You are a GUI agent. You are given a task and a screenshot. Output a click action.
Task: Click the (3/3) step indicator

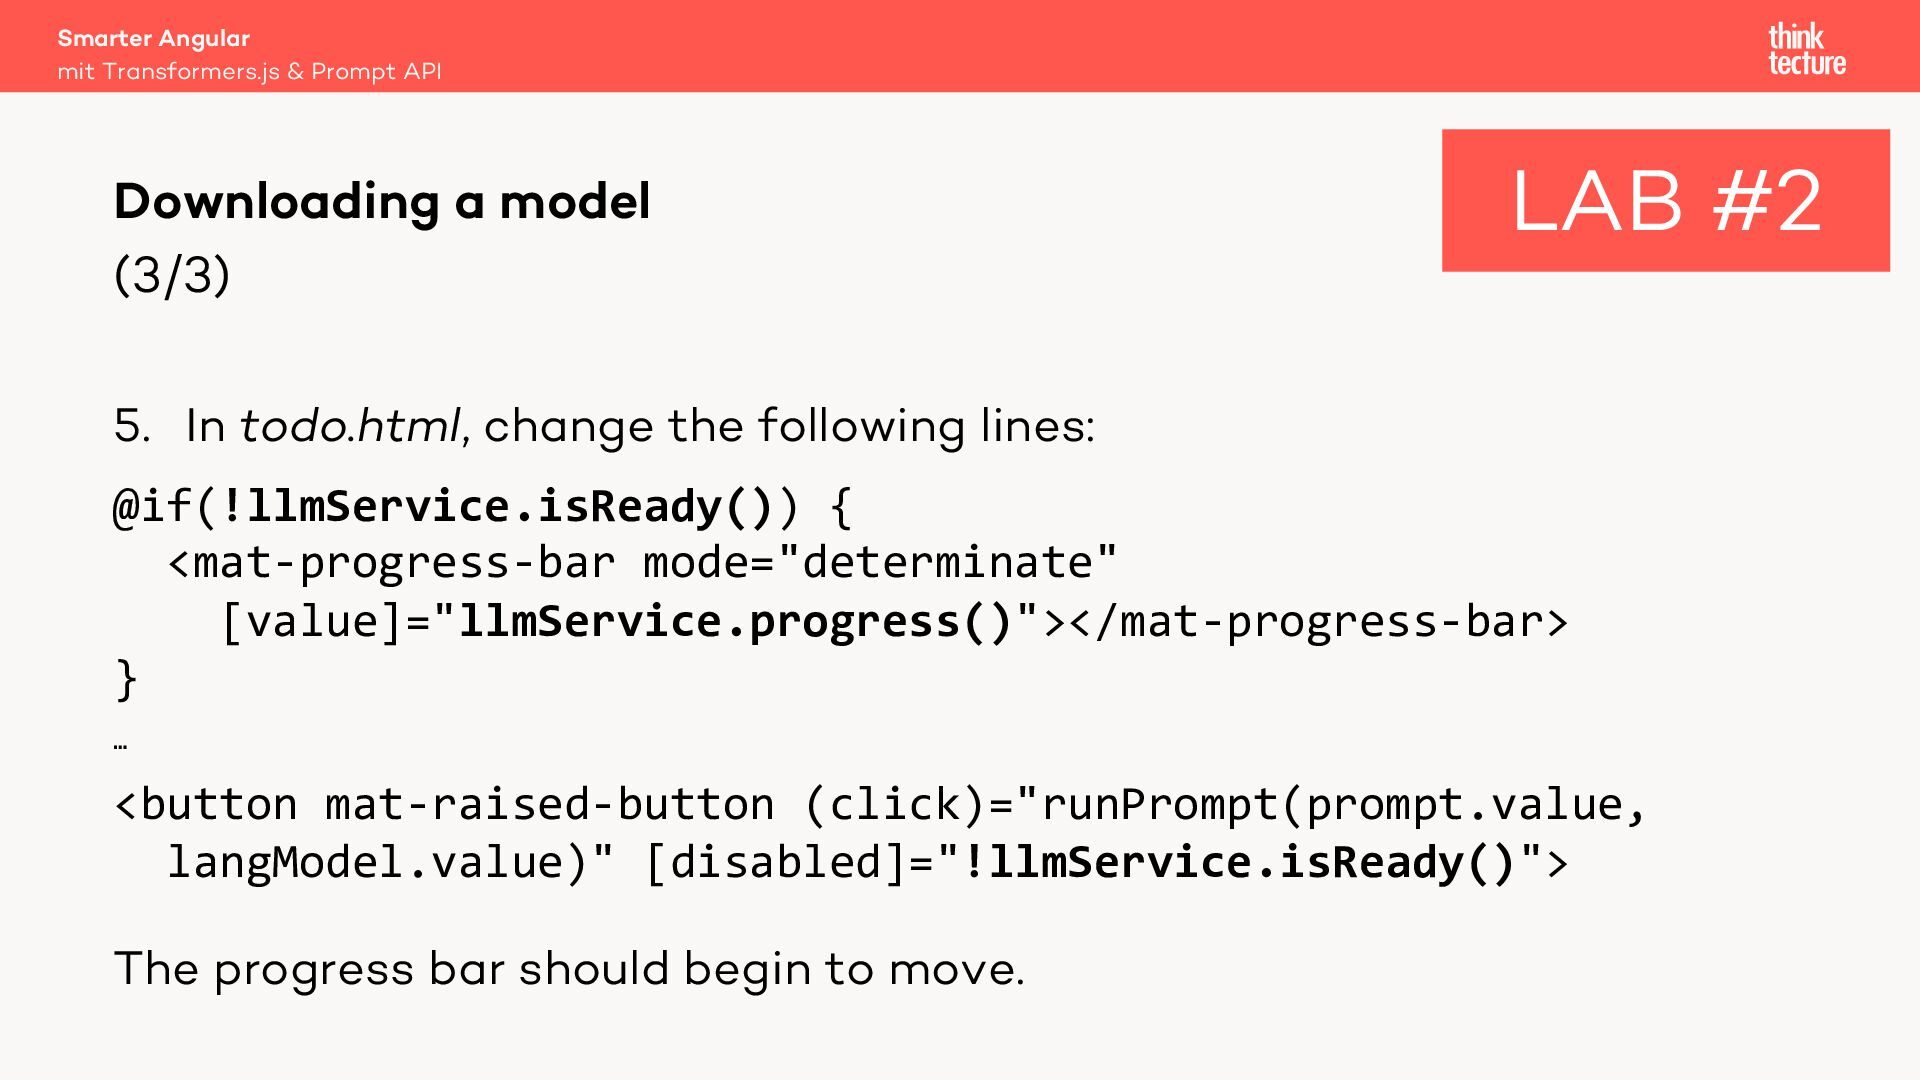[172, 275]
